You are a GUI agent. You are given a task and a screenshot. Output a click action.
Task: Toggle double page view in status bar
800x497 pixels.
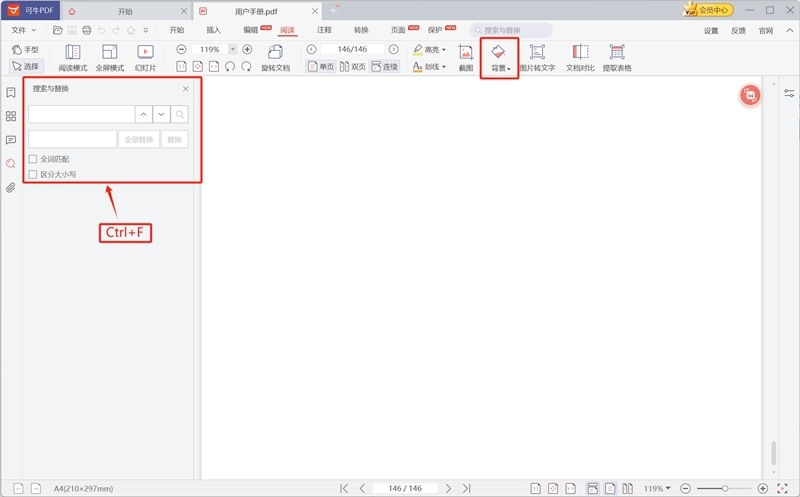tap(628, 488)
